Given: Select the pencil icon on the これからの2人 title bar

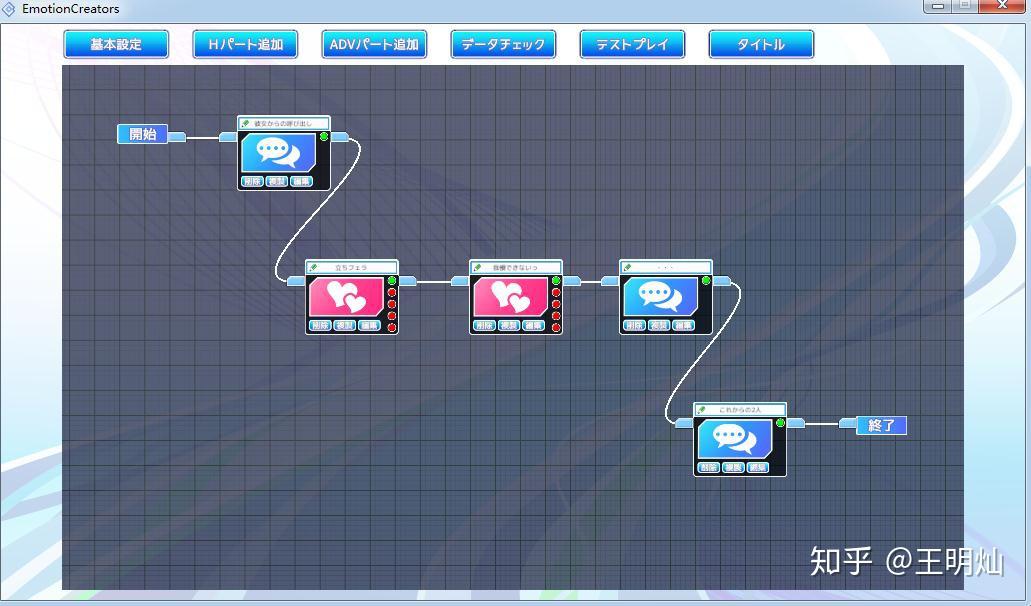Looking at the screenshot, I should pyautogui.click(x=701, y=409).
